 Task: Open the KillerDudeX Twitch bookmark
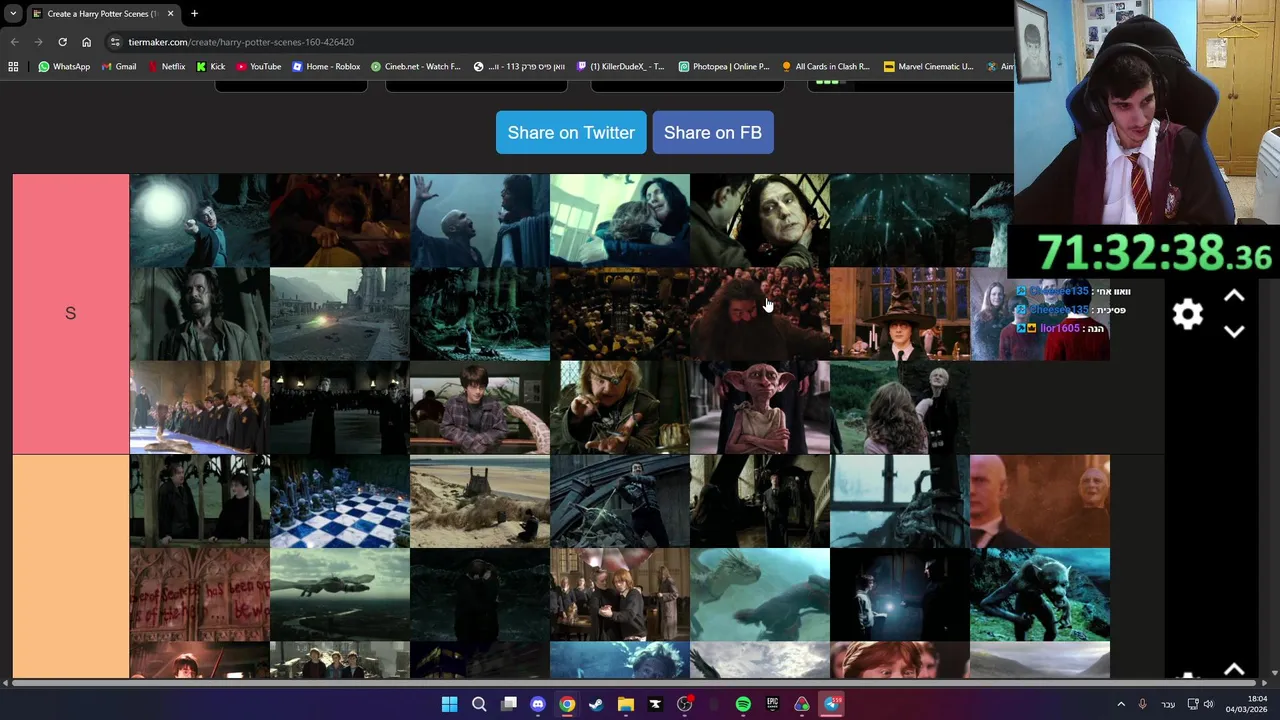tap(620, 66)
